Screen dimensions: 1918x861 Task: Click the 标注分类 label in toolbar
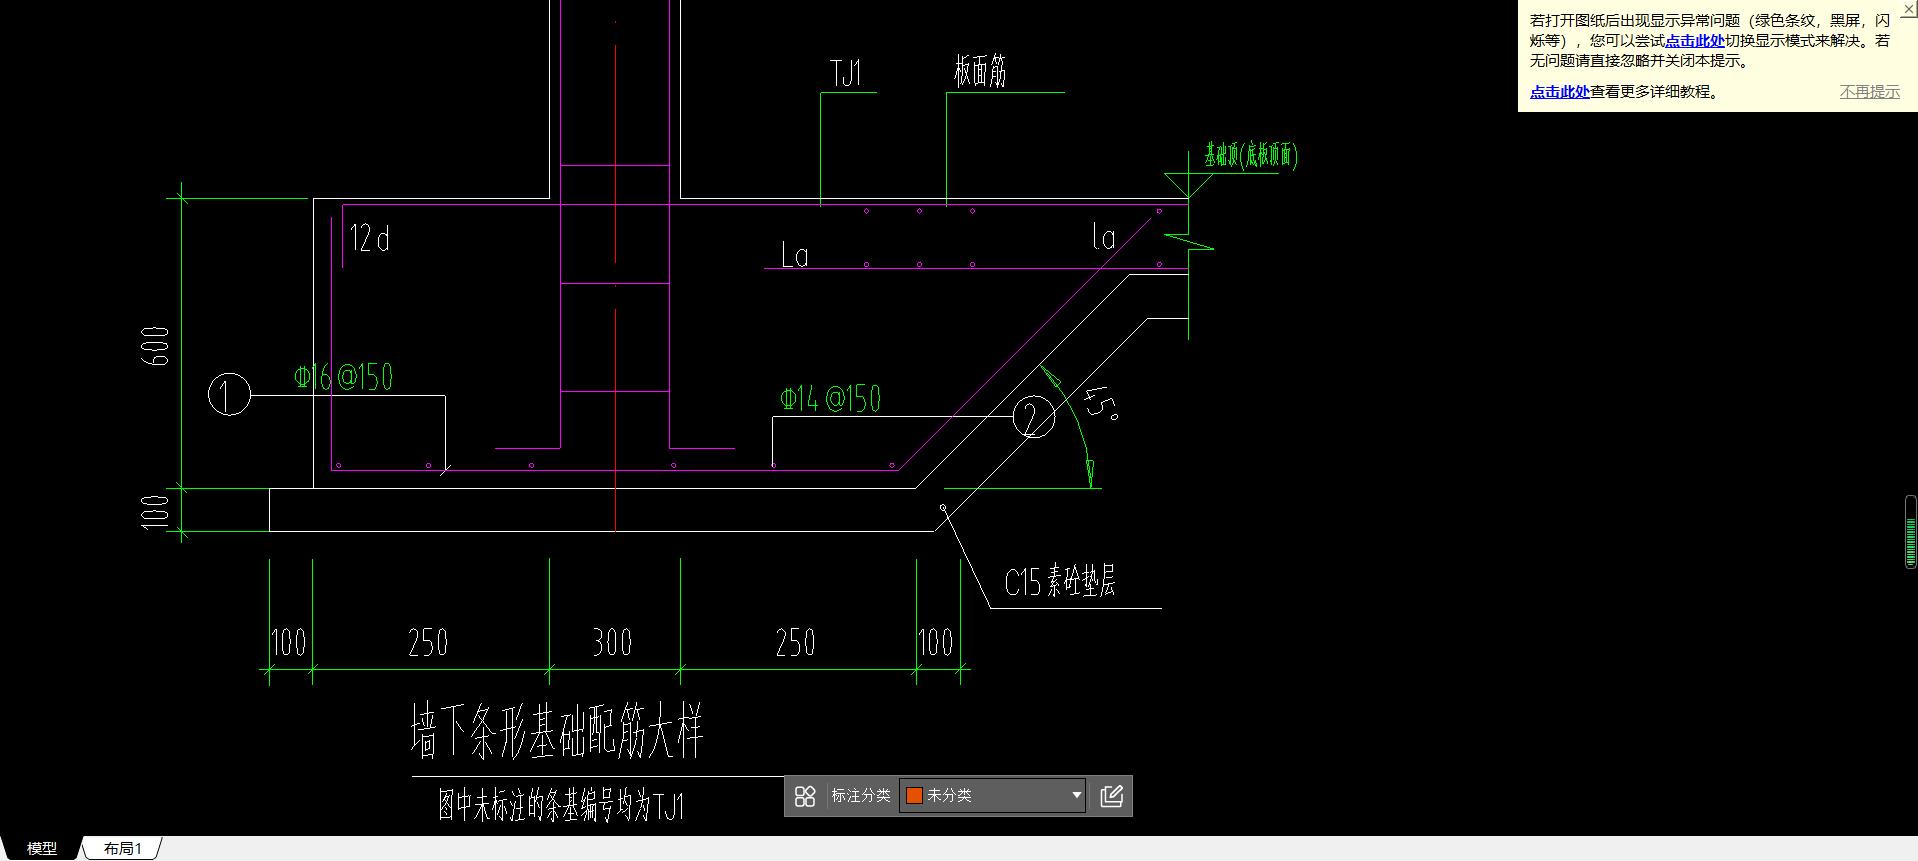860,796
